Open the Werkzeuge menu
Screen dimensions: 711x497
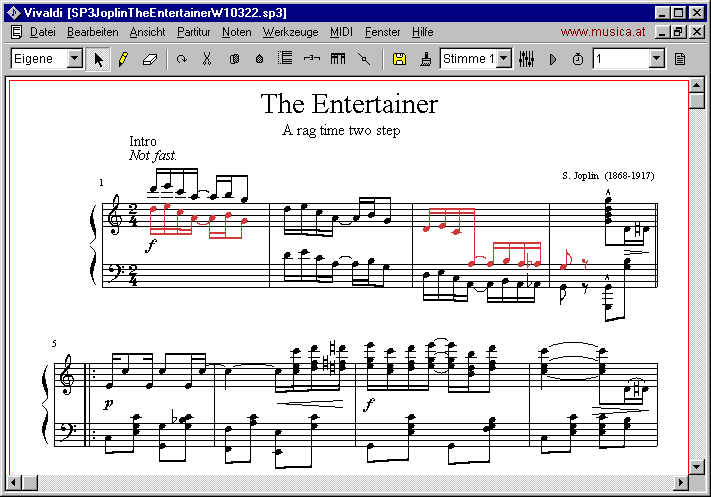pos(290,32)
